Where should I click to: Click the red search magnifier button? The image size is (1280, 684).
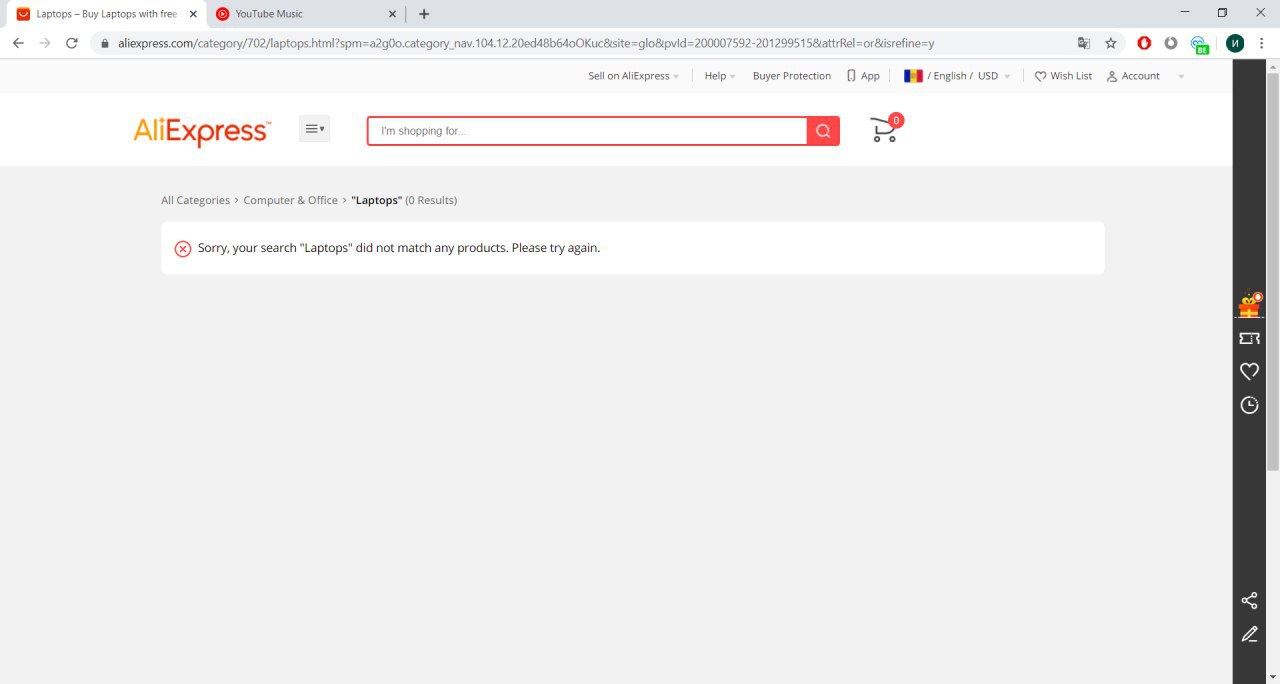click(x=823, y=131)
